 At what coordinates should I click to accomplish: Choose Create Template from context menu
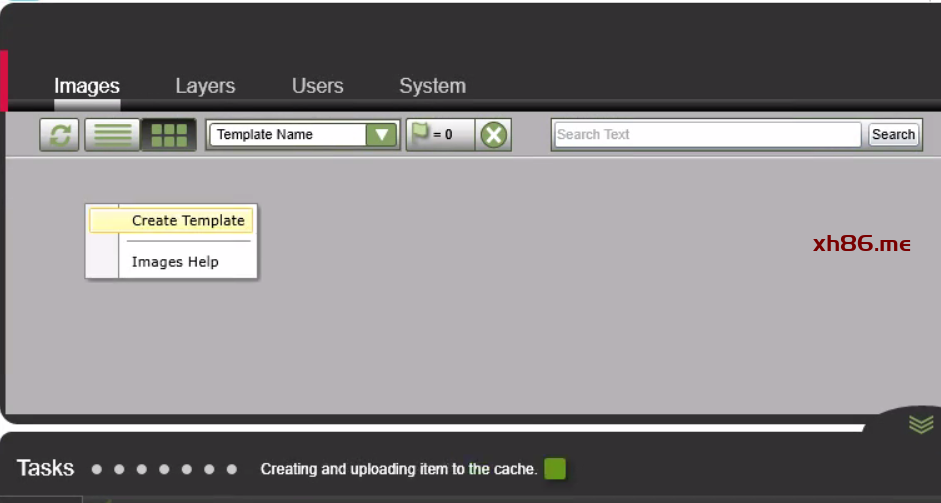coord(187,220)
